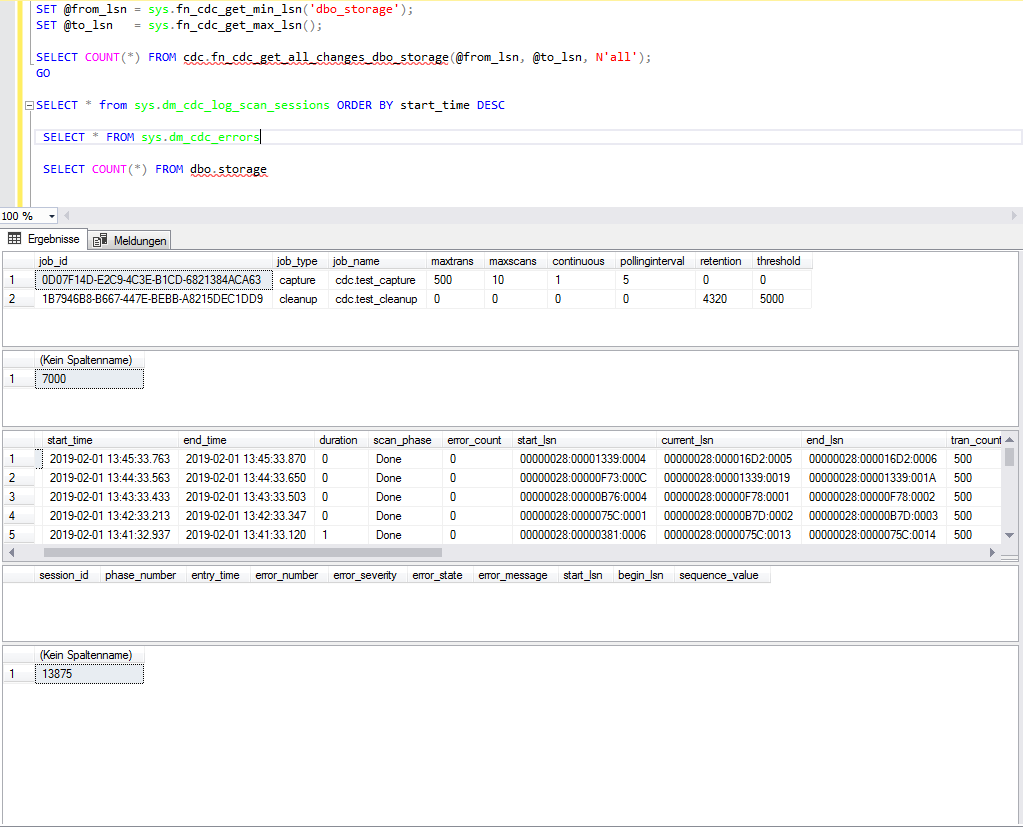Click the scan_phase column header
The height and width of the screenshot is (827, 1023).
click(405, 440)
